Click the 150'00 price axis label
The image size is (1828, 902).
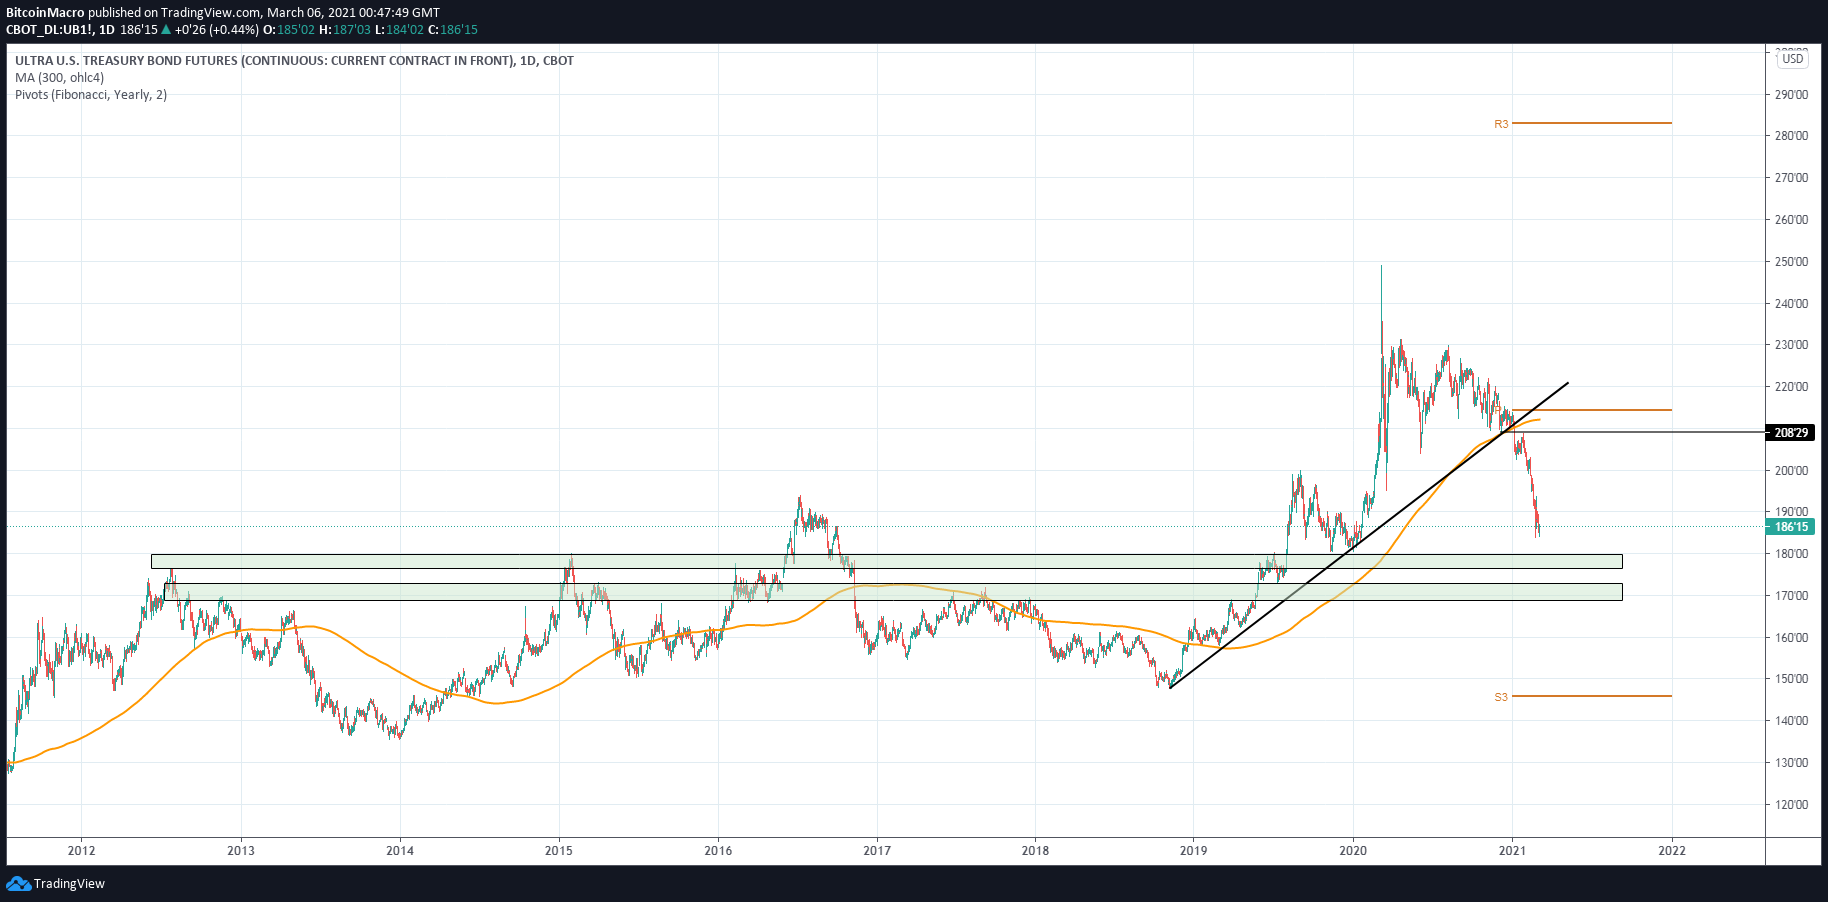[x=1791, y=679]
